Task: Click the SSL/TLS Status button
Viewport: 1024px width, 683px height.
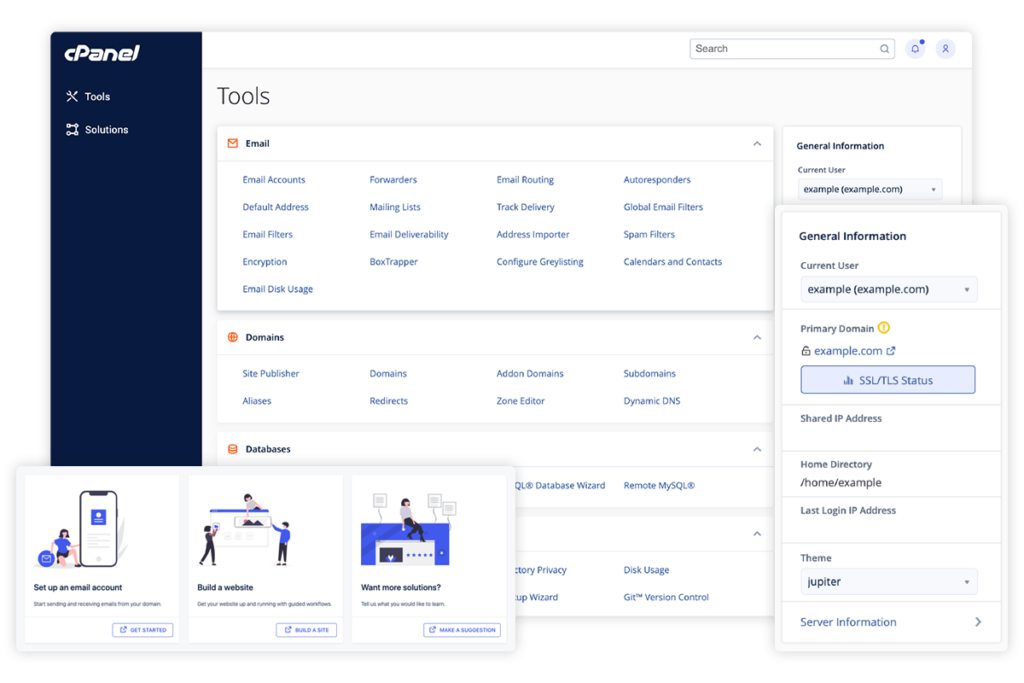Action: point(887,379)
